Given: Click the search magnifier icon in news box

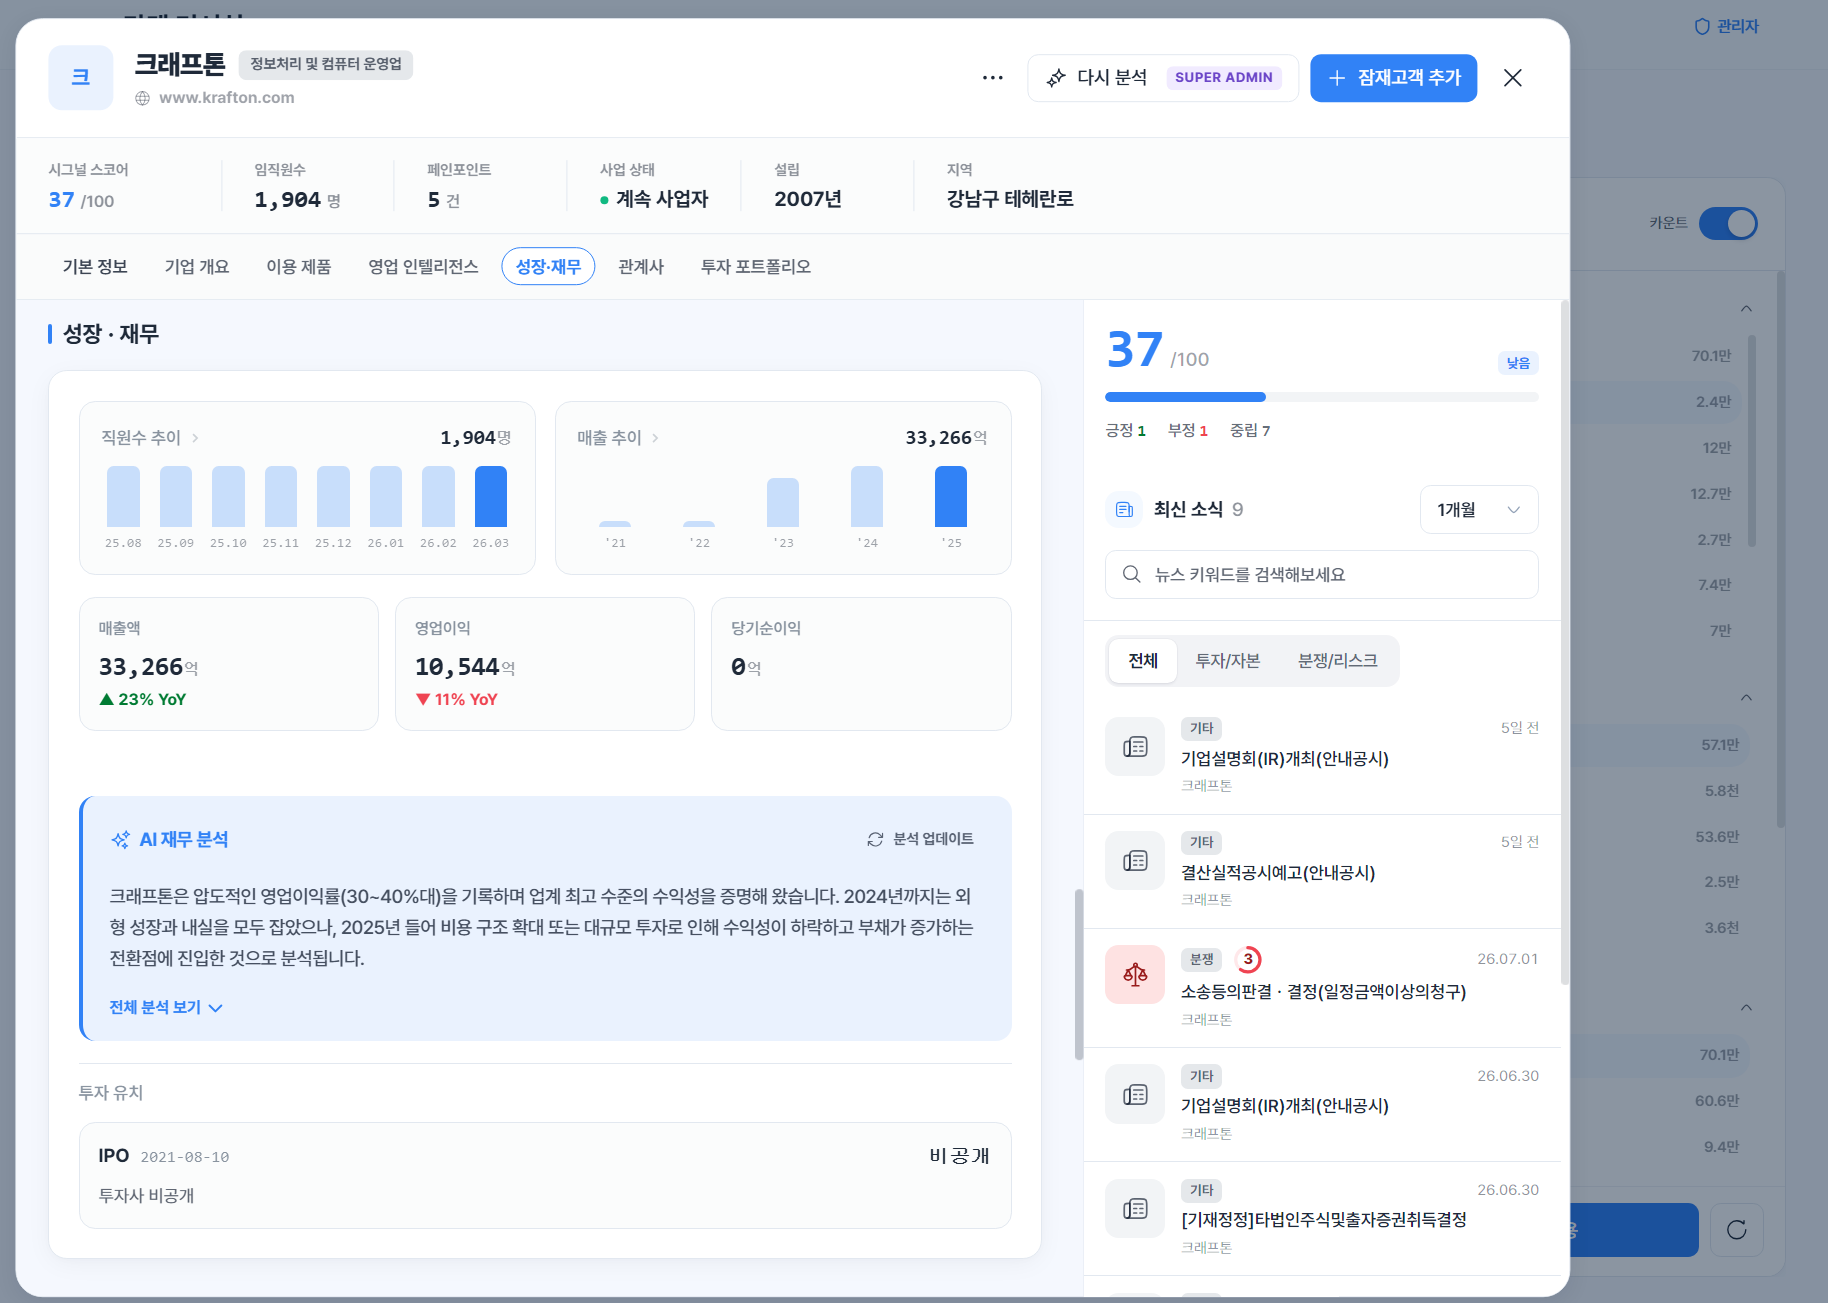Looking at the screenshot, I should click(1131, 575).
